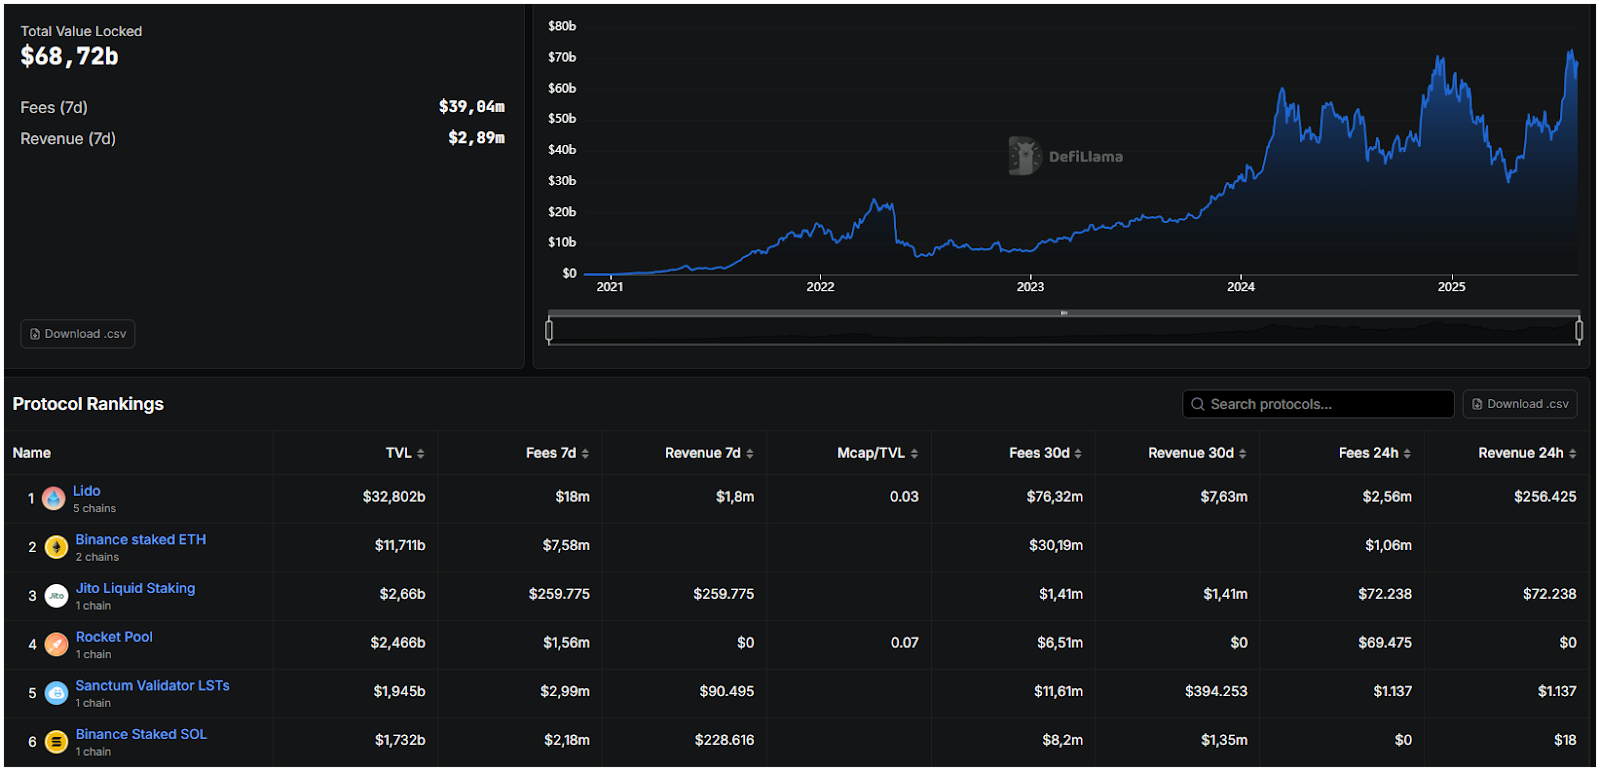Sort rankings by Mcap/TVL header
The height and width of the screenshot is (771, 1600).
point(877,453)
